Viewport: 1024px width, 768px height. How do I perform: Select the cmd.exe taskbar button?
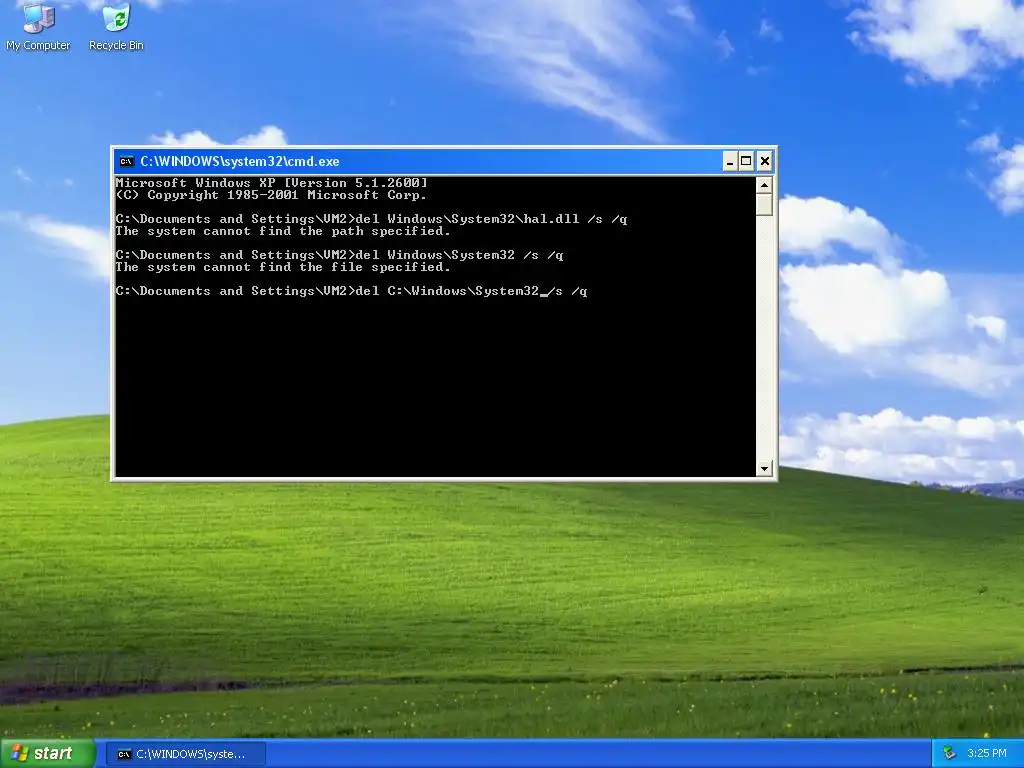[186, 754]
